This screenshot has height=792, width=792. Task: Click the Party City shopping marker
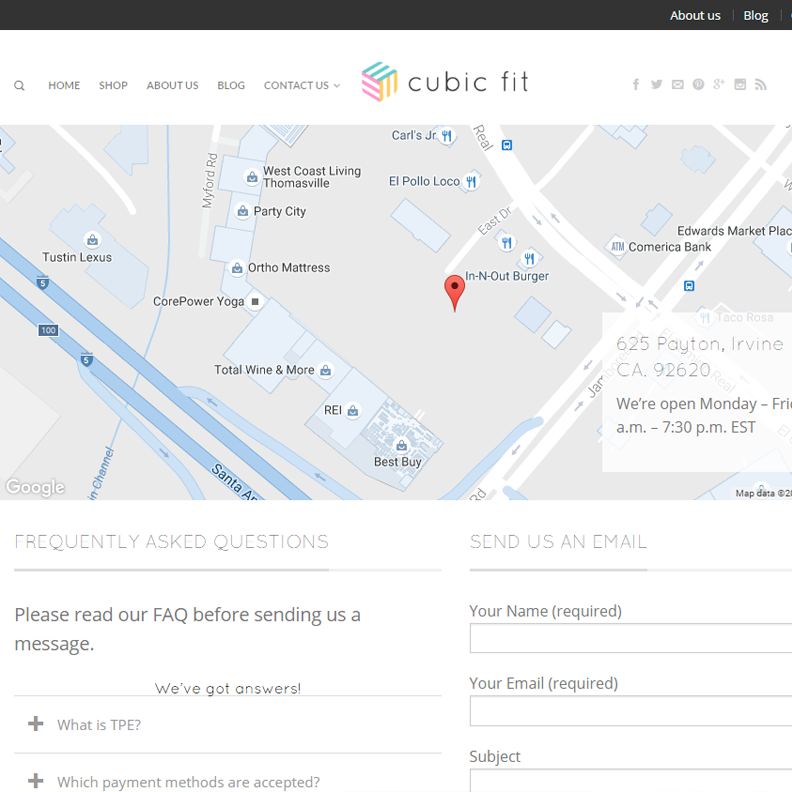243,211
